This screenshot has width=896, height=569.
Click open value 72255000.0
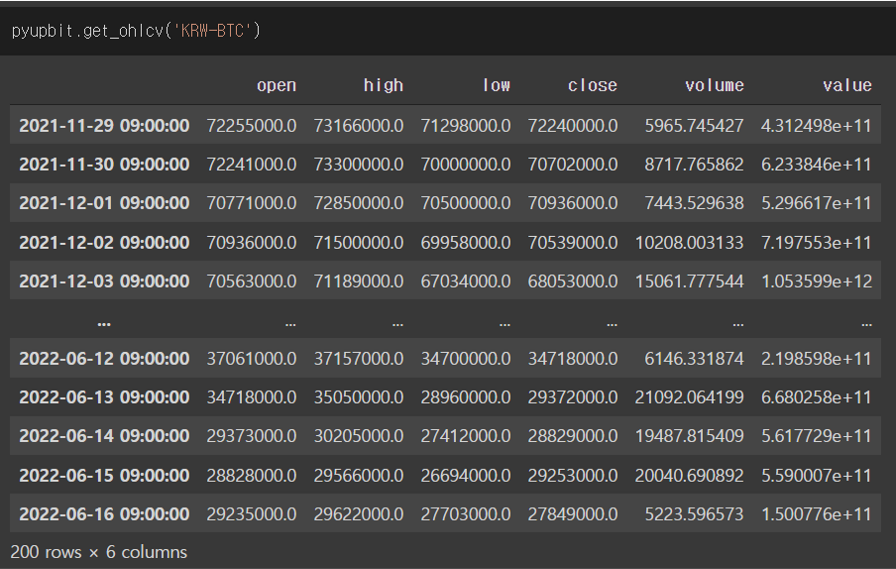pos(251,126)
